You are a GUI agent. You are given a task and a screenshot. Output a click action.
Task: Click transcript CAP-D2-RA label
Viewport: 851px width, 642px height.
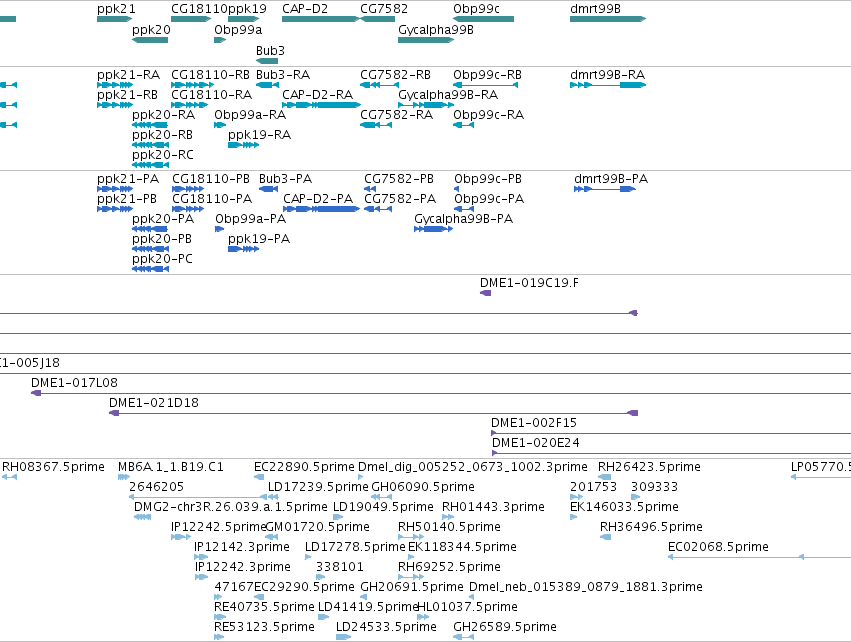pos(317,94)
